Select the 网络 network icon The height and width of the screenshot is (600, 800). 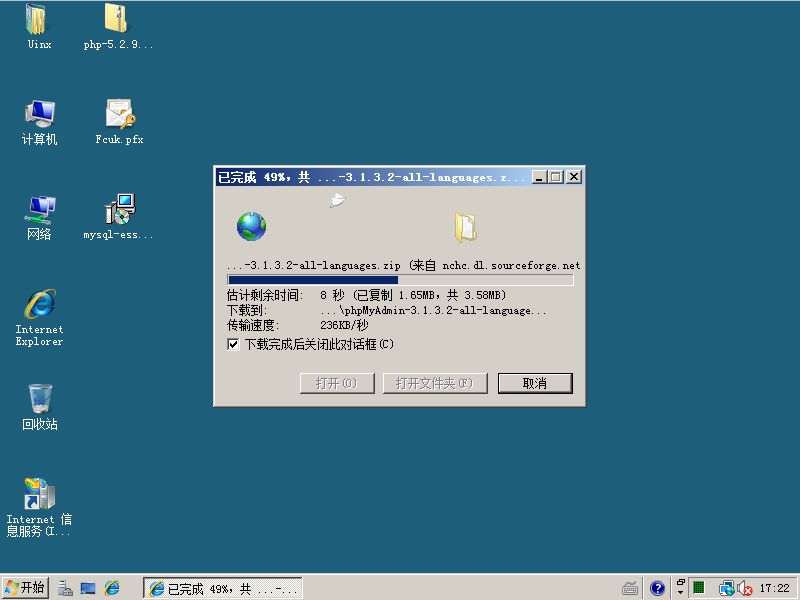(39, 218)
